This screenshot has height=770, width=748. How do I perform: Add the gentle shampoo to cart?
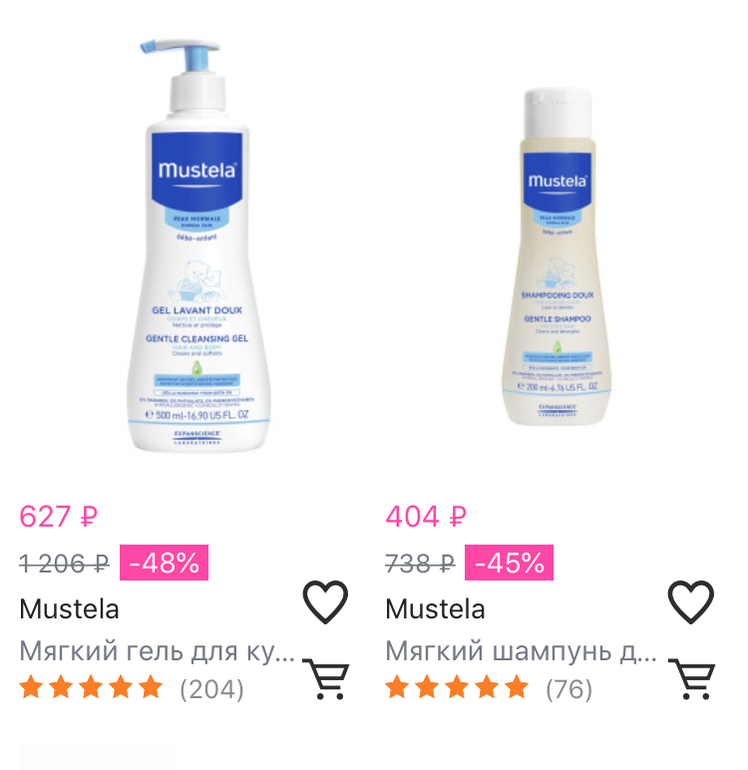pos(692,679)
